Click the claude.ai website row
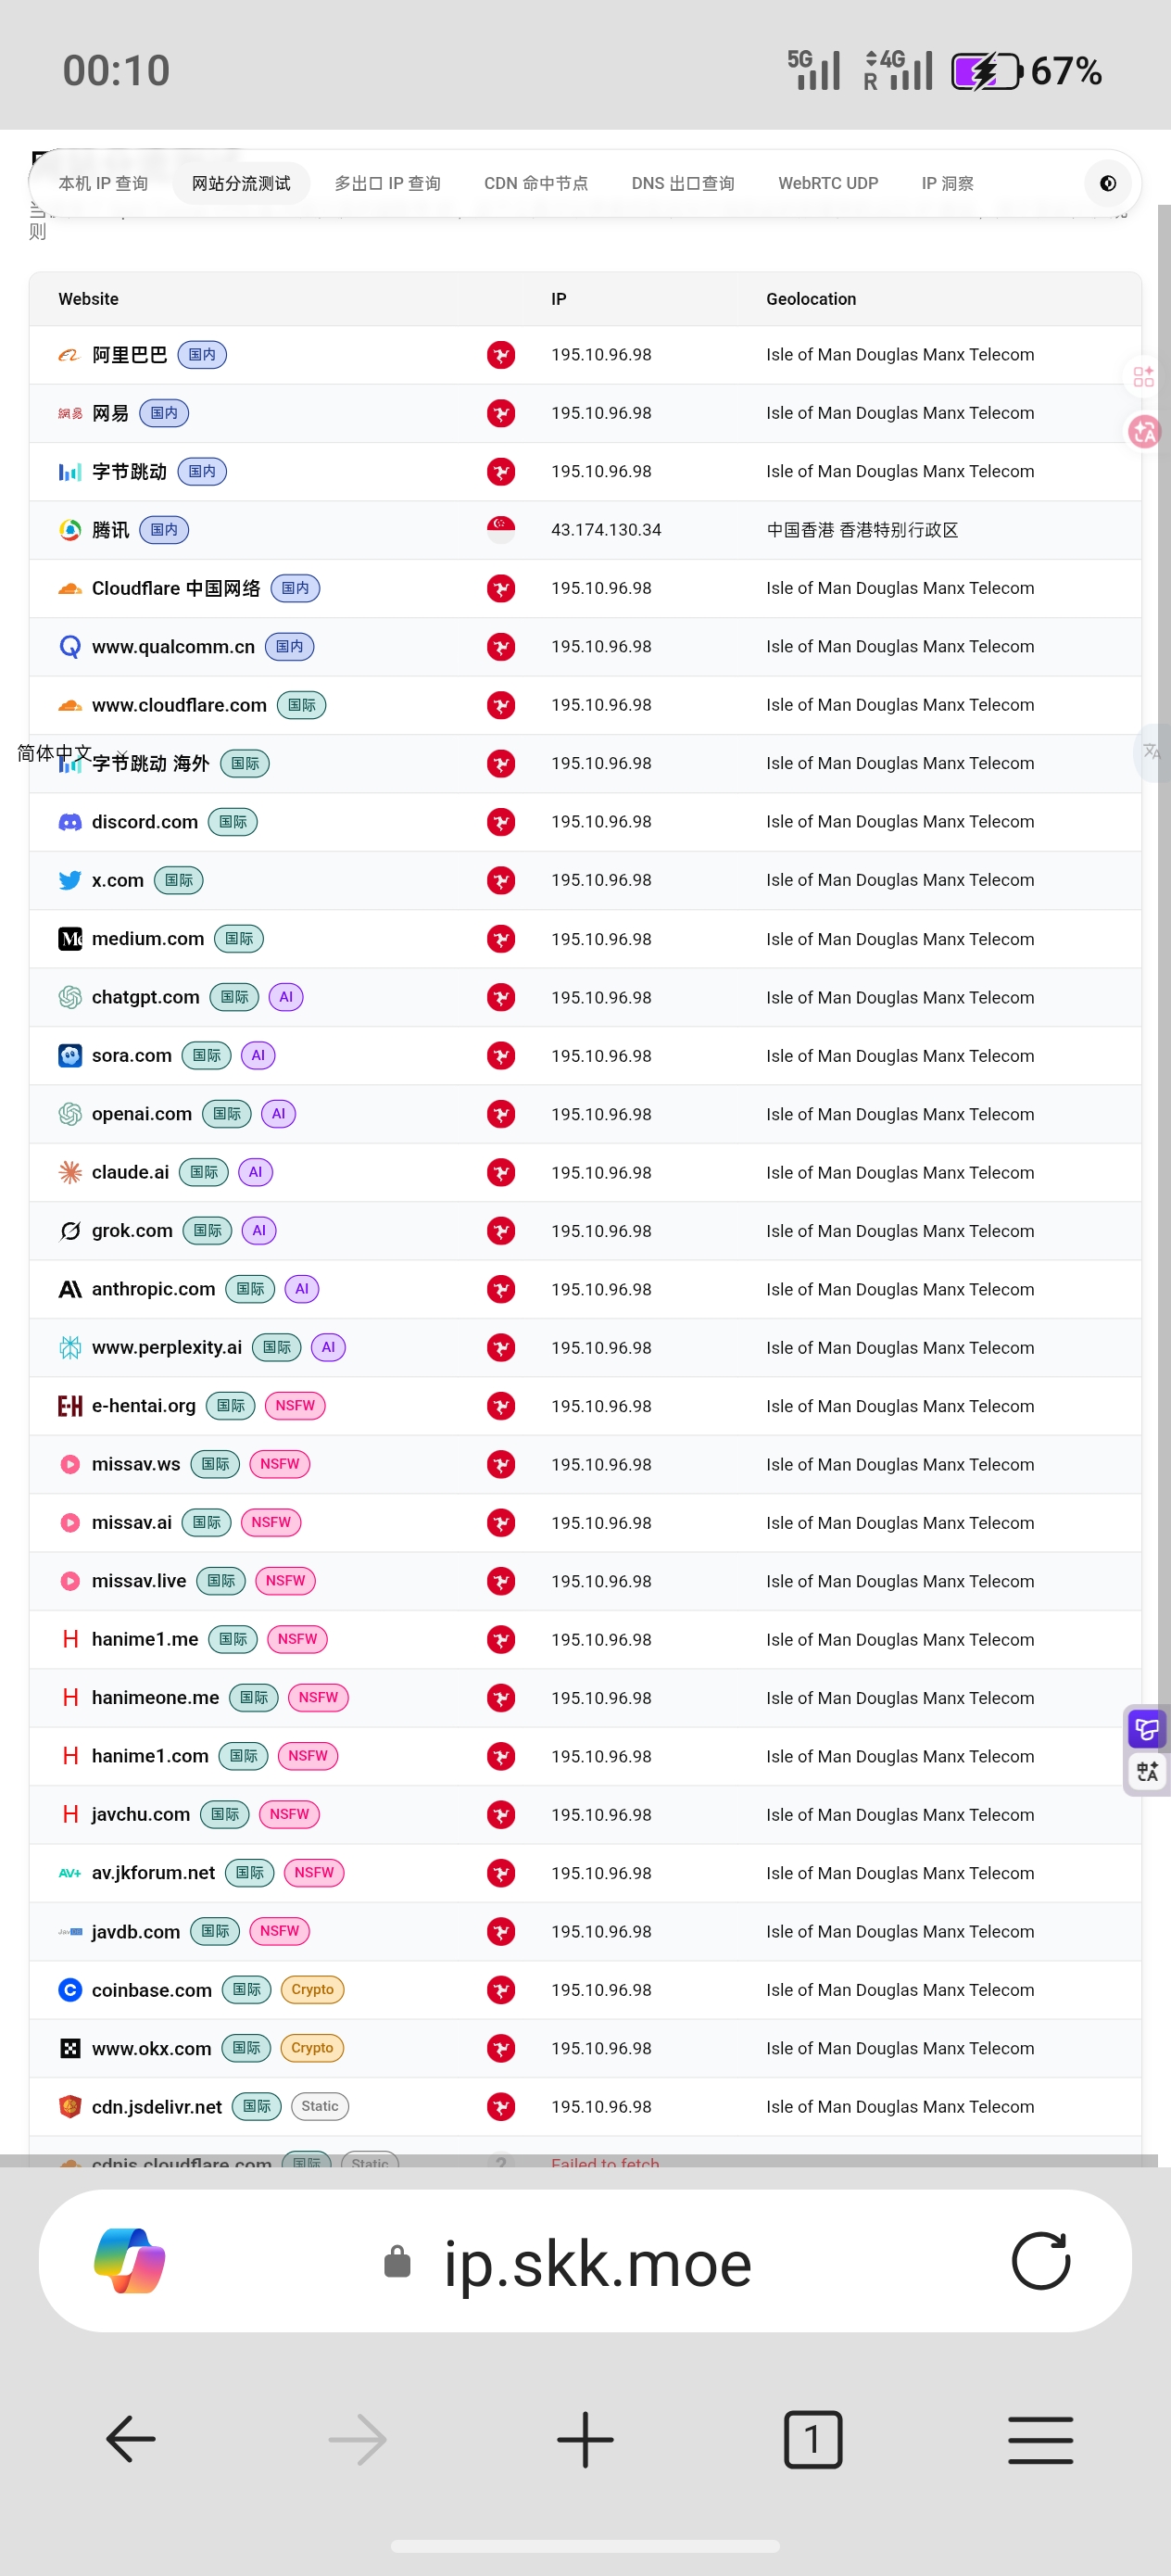1171x2576 pixels. pyautogui.click(x=585, y=1172)
